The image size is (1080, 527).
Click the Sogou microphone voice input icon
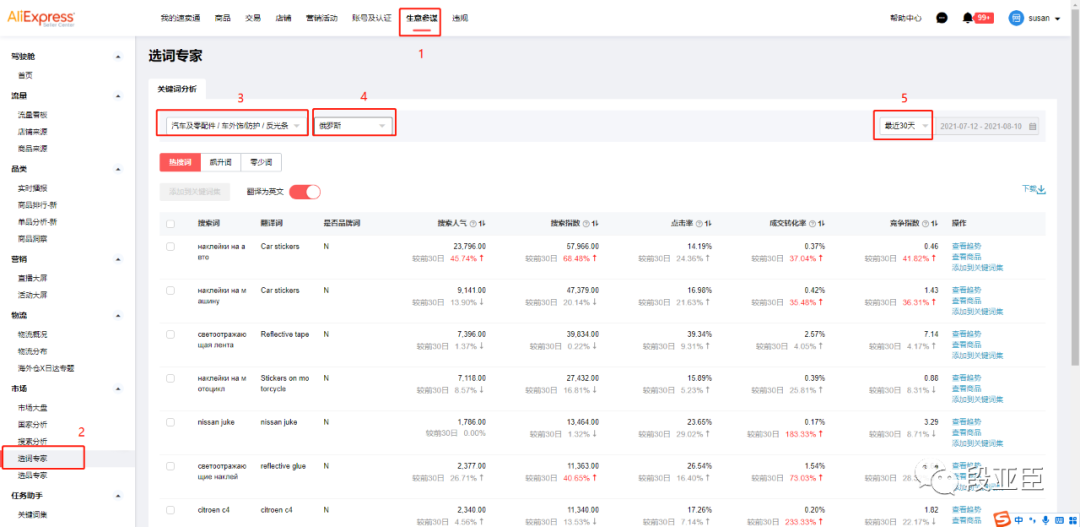click(x=1046, y=518)
